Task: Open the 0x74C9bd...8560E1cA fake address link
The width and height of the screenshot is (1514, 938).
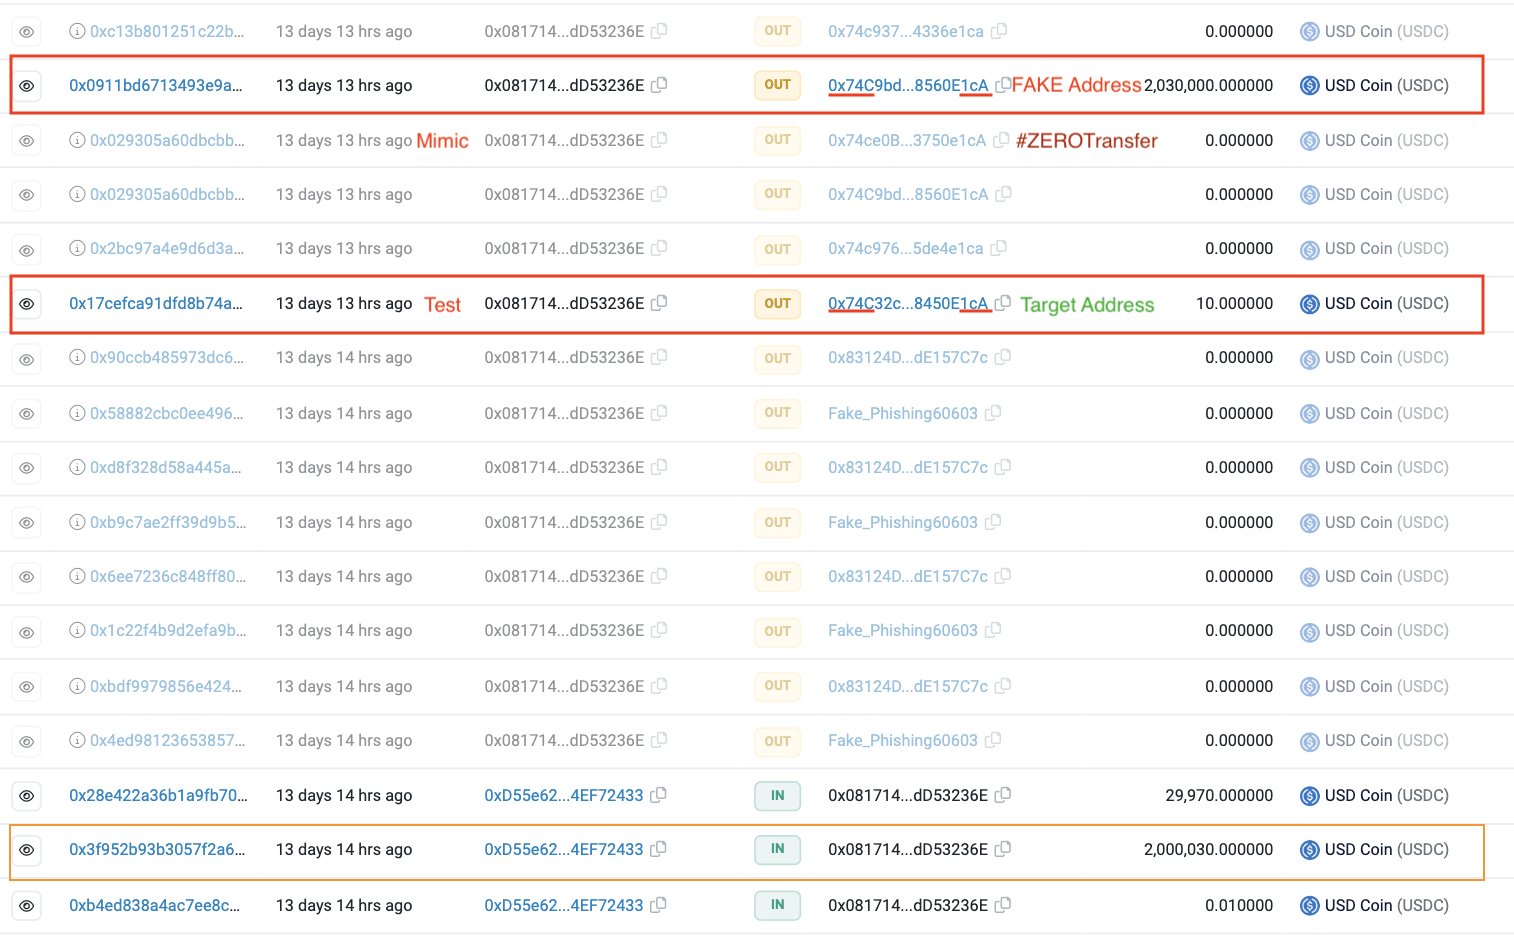Action: point(906,85)
